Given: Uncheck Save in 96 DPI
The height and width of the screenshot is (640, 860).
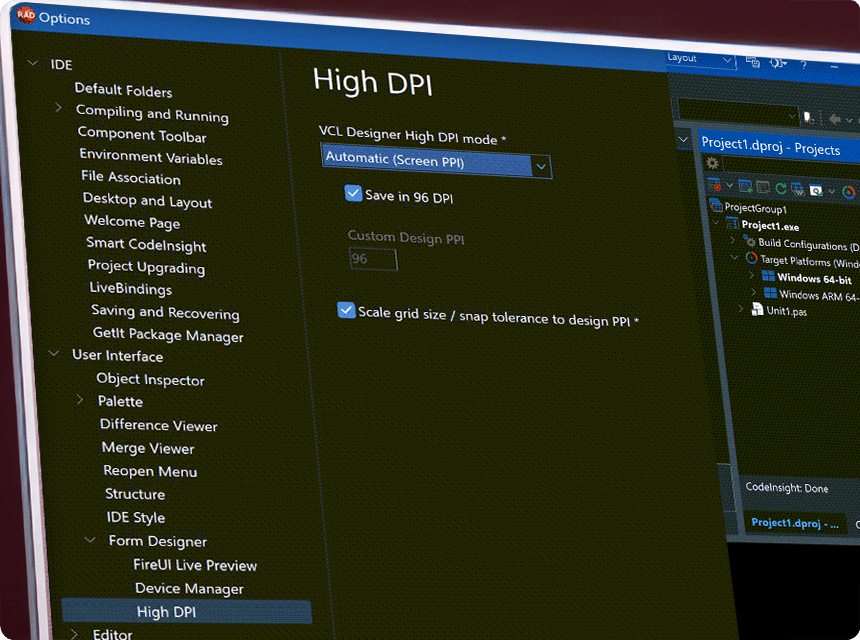Looking at the screenshot, I should pos(353,194).
